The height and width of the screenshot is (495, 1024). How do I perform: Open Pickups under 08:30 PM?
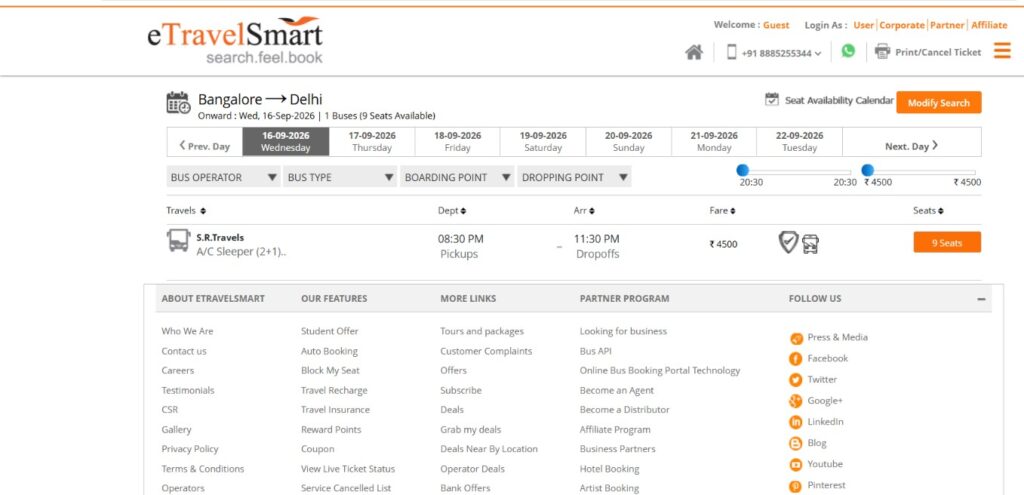point(458,254)
